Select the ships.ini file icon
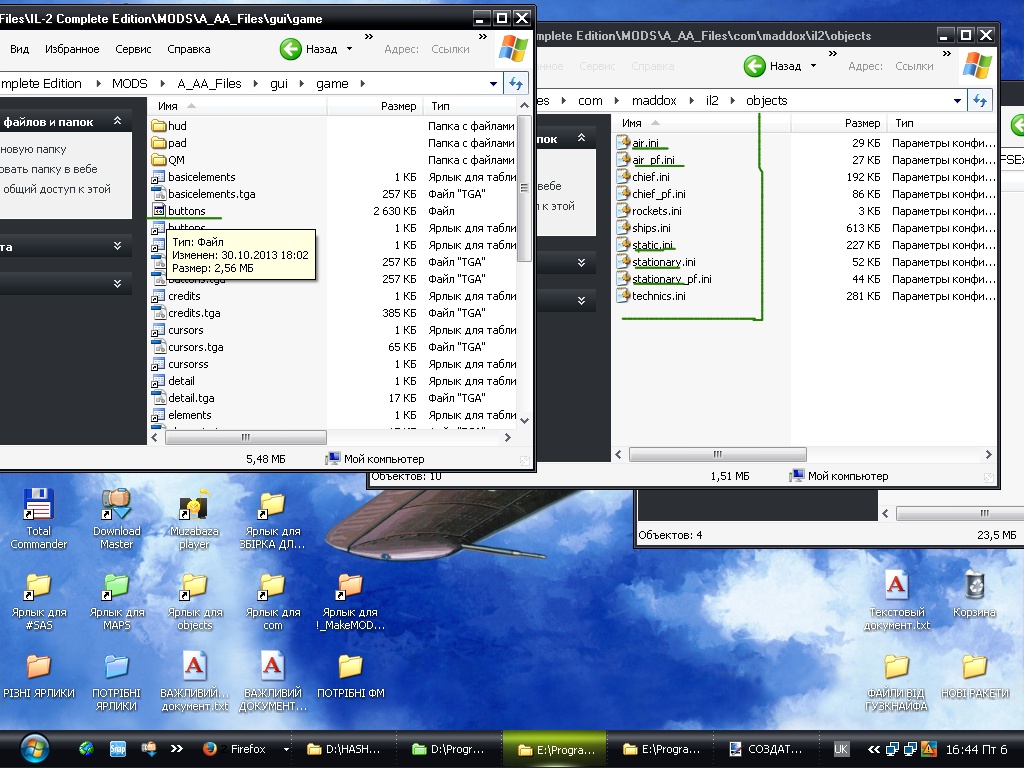The image size is (1024, 768). 622,228
